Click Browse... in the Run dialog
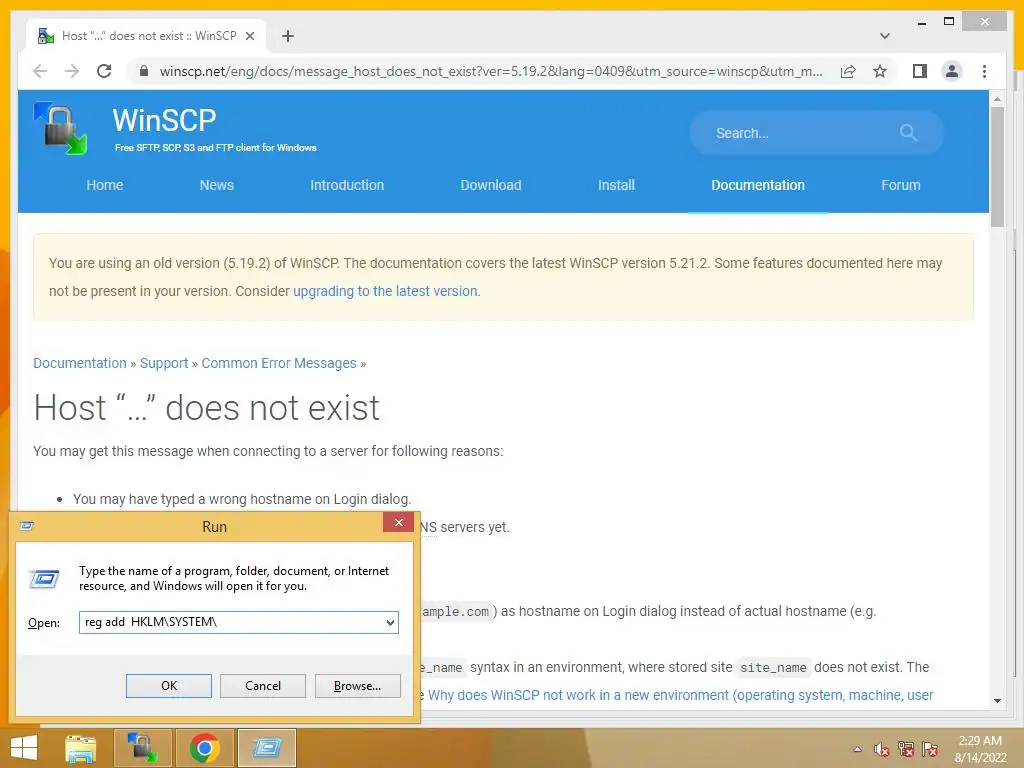The height and width of the screenshot is (768, 1024). click(x=357, y=686)
